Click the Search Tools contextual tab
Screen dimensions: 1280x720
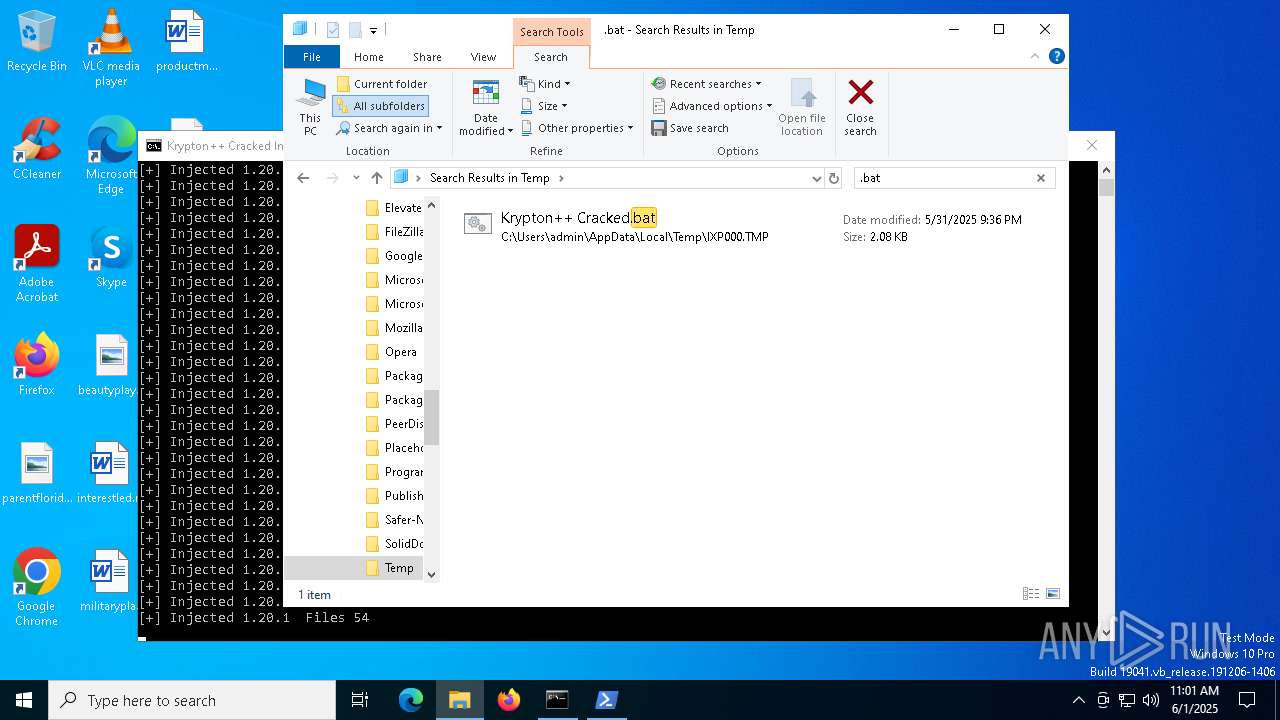pyautogui.click(x=551, y=31)
